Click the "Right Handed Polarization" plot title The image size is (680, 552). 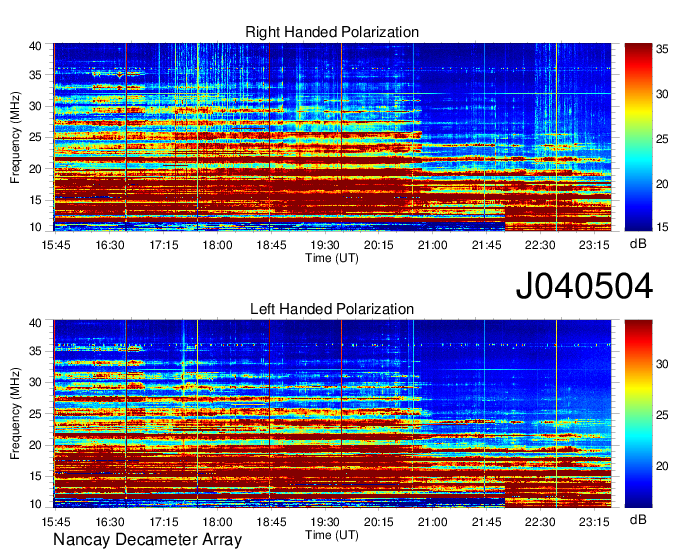[332, 32]
